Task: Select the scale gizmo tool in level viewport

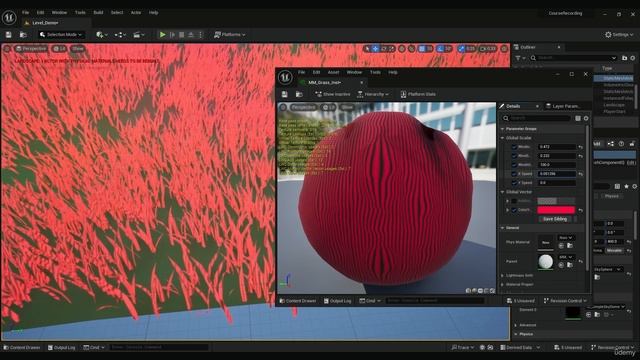Action: (391, 49)
